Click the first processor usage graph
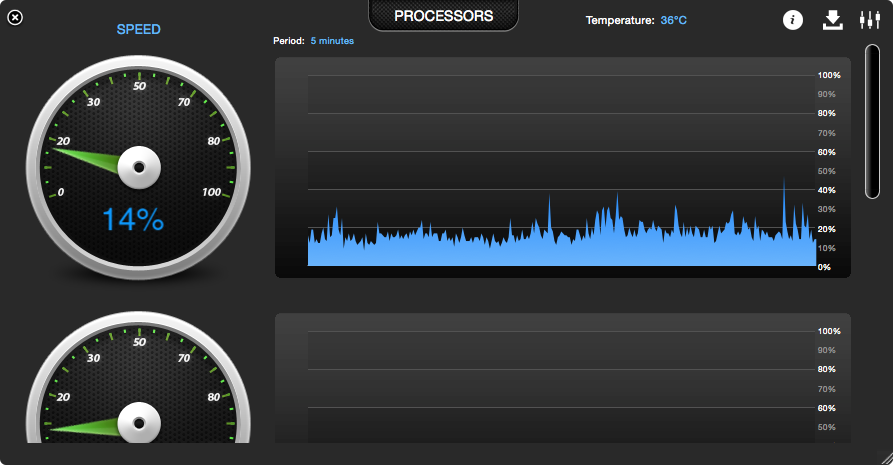Viewport: 893px width, 465px height. [x=563, y=168]
